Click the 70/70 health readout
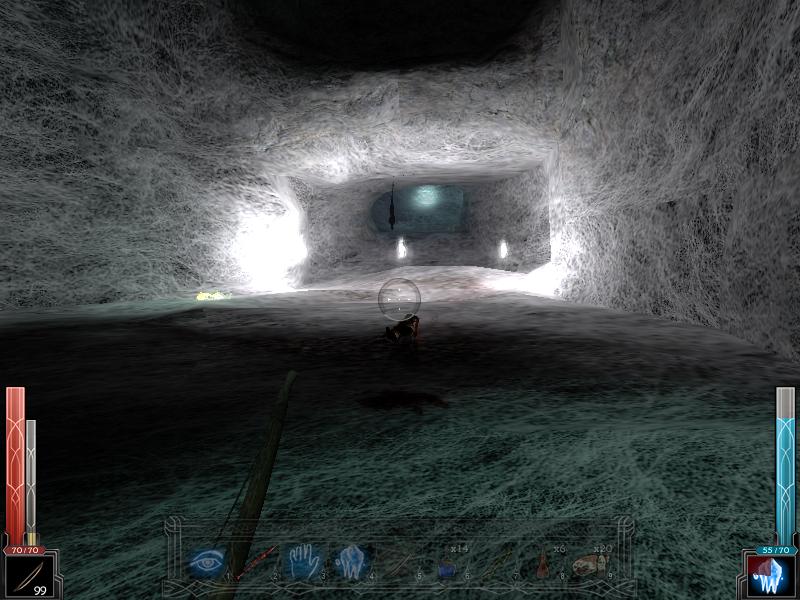This screenshot has width=800, height=600. pyautogui.click(x=24, y=550)
